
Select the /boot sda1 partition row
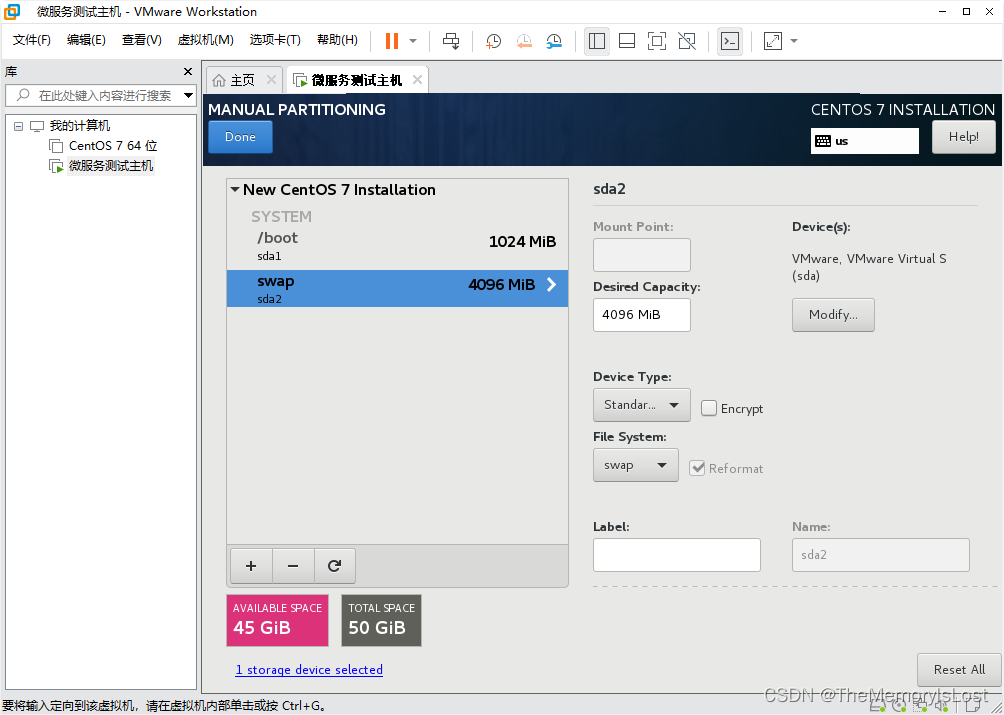tap(397, 246)
